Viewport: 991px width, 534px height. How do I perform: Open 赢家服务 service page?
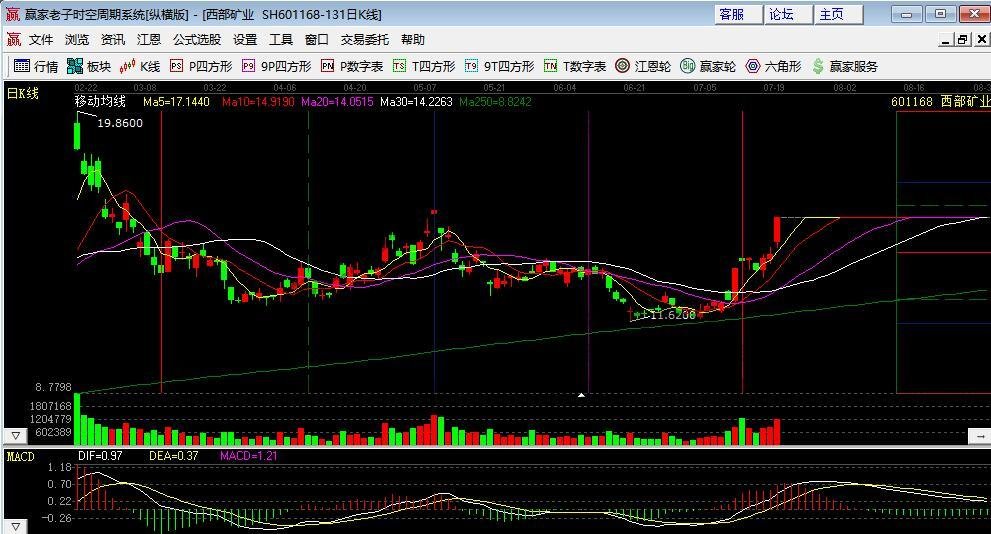point(845,66)
